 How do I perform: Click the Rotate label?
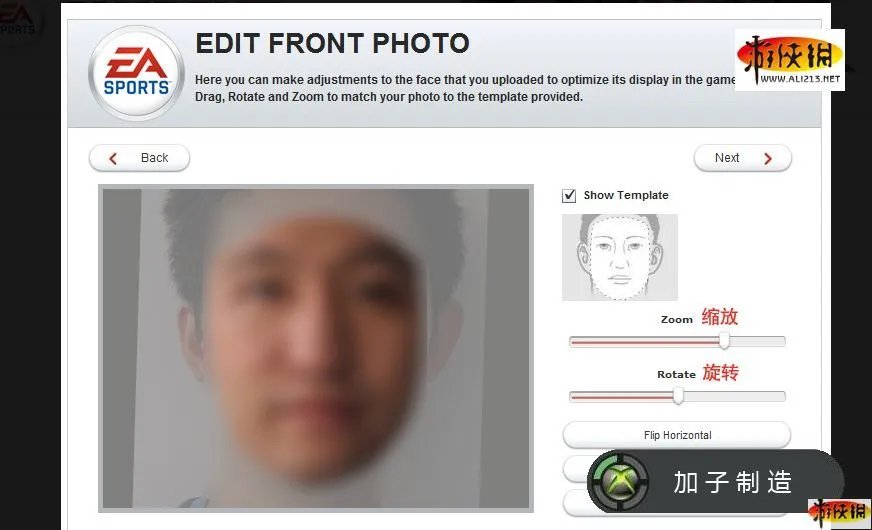[676, 374]
